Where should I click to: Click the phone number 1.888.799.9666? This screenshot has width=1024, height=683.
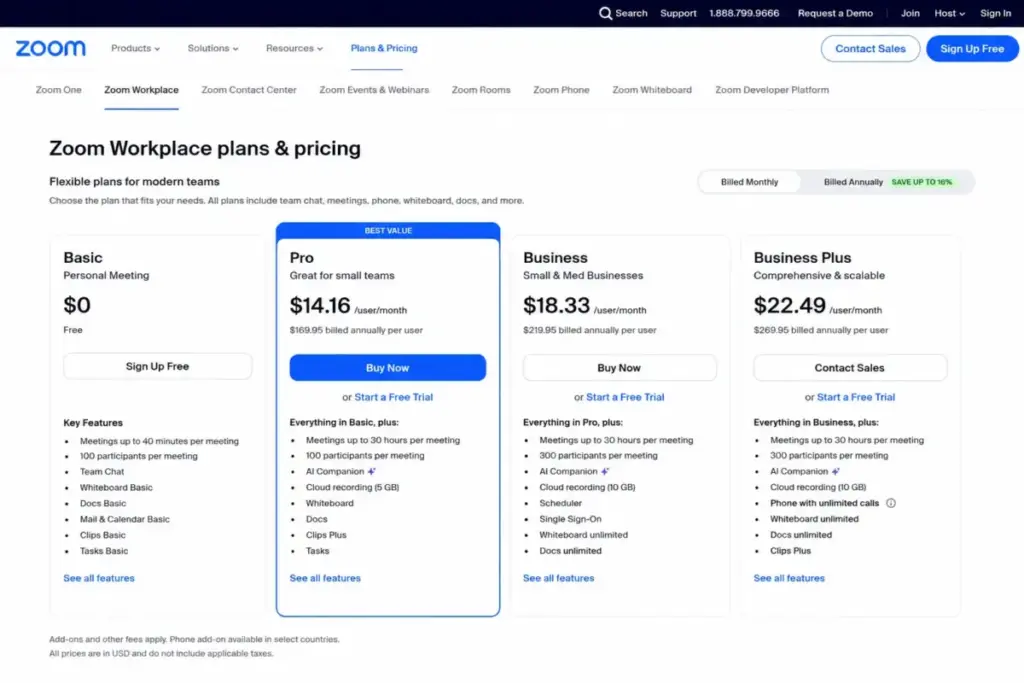744,13
